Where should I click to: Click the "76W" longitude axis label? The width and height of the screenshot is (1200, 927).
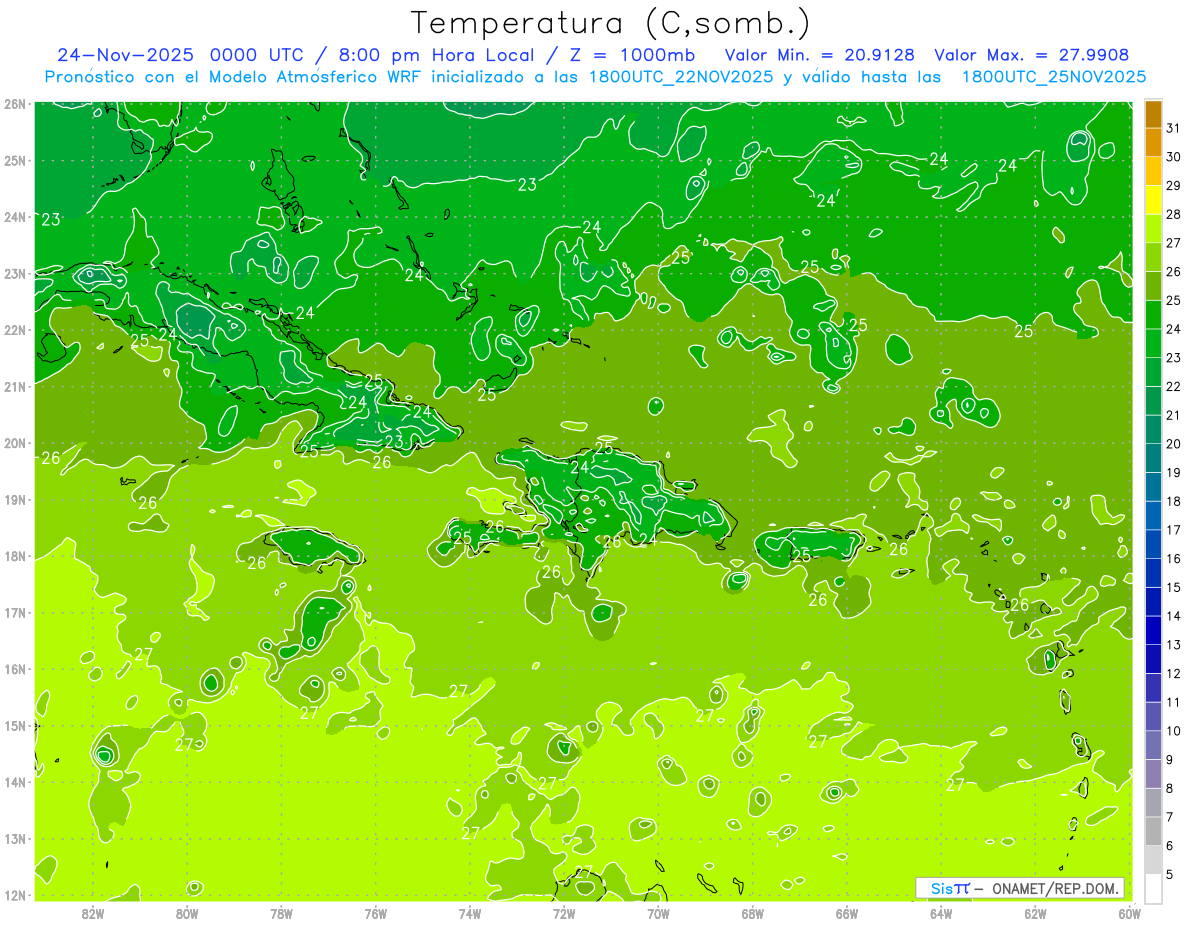coord(376,913)
